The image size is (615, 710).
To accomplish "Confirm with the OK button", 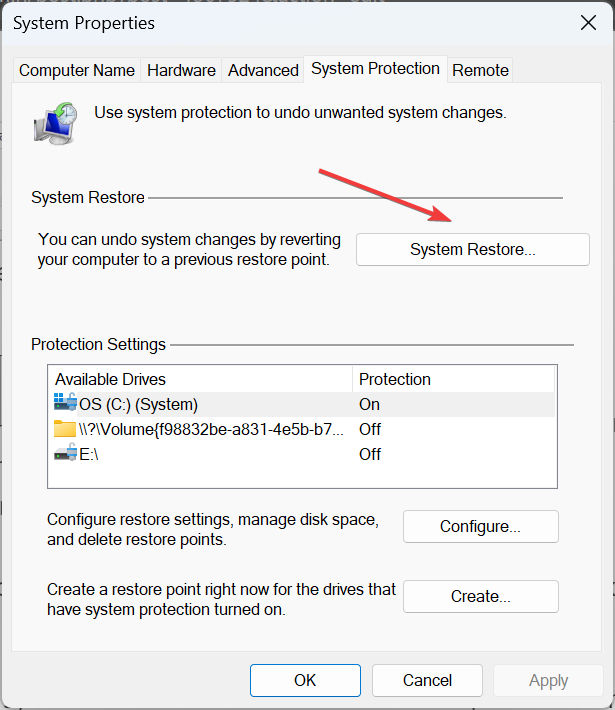I will (x=305, y=680).
